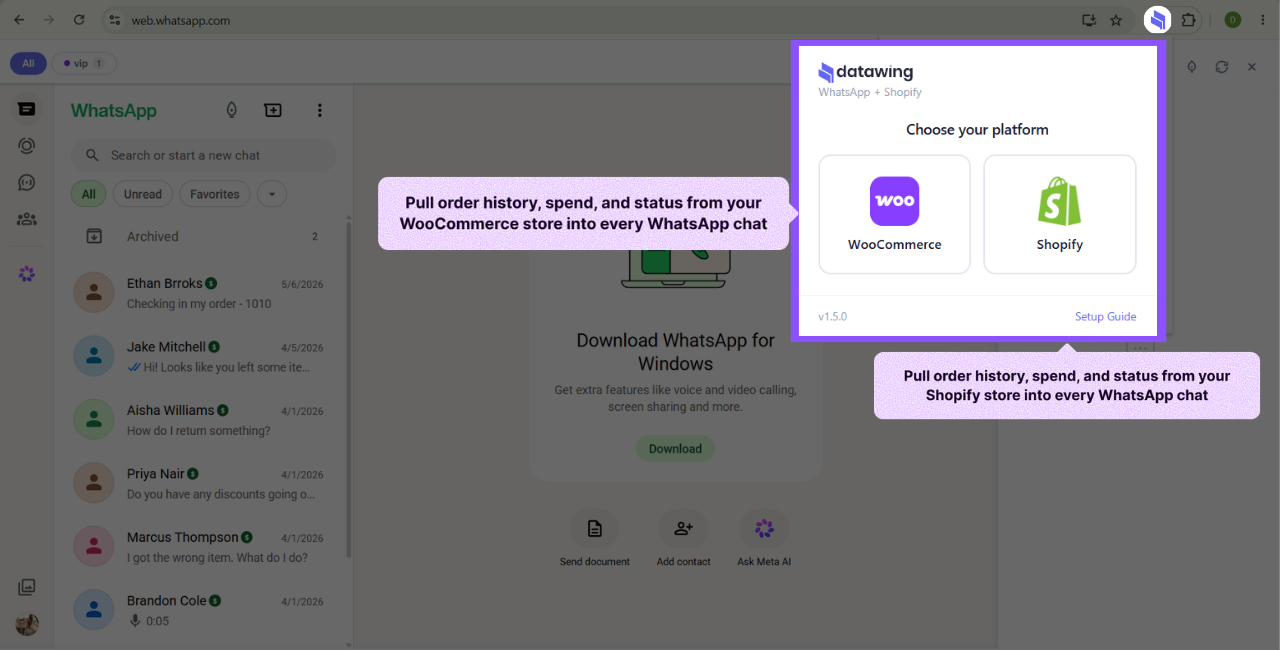This screenshot has width=1280, height=650.
Task: Open the Channels icon in sidebar
Action: point(27,183)
